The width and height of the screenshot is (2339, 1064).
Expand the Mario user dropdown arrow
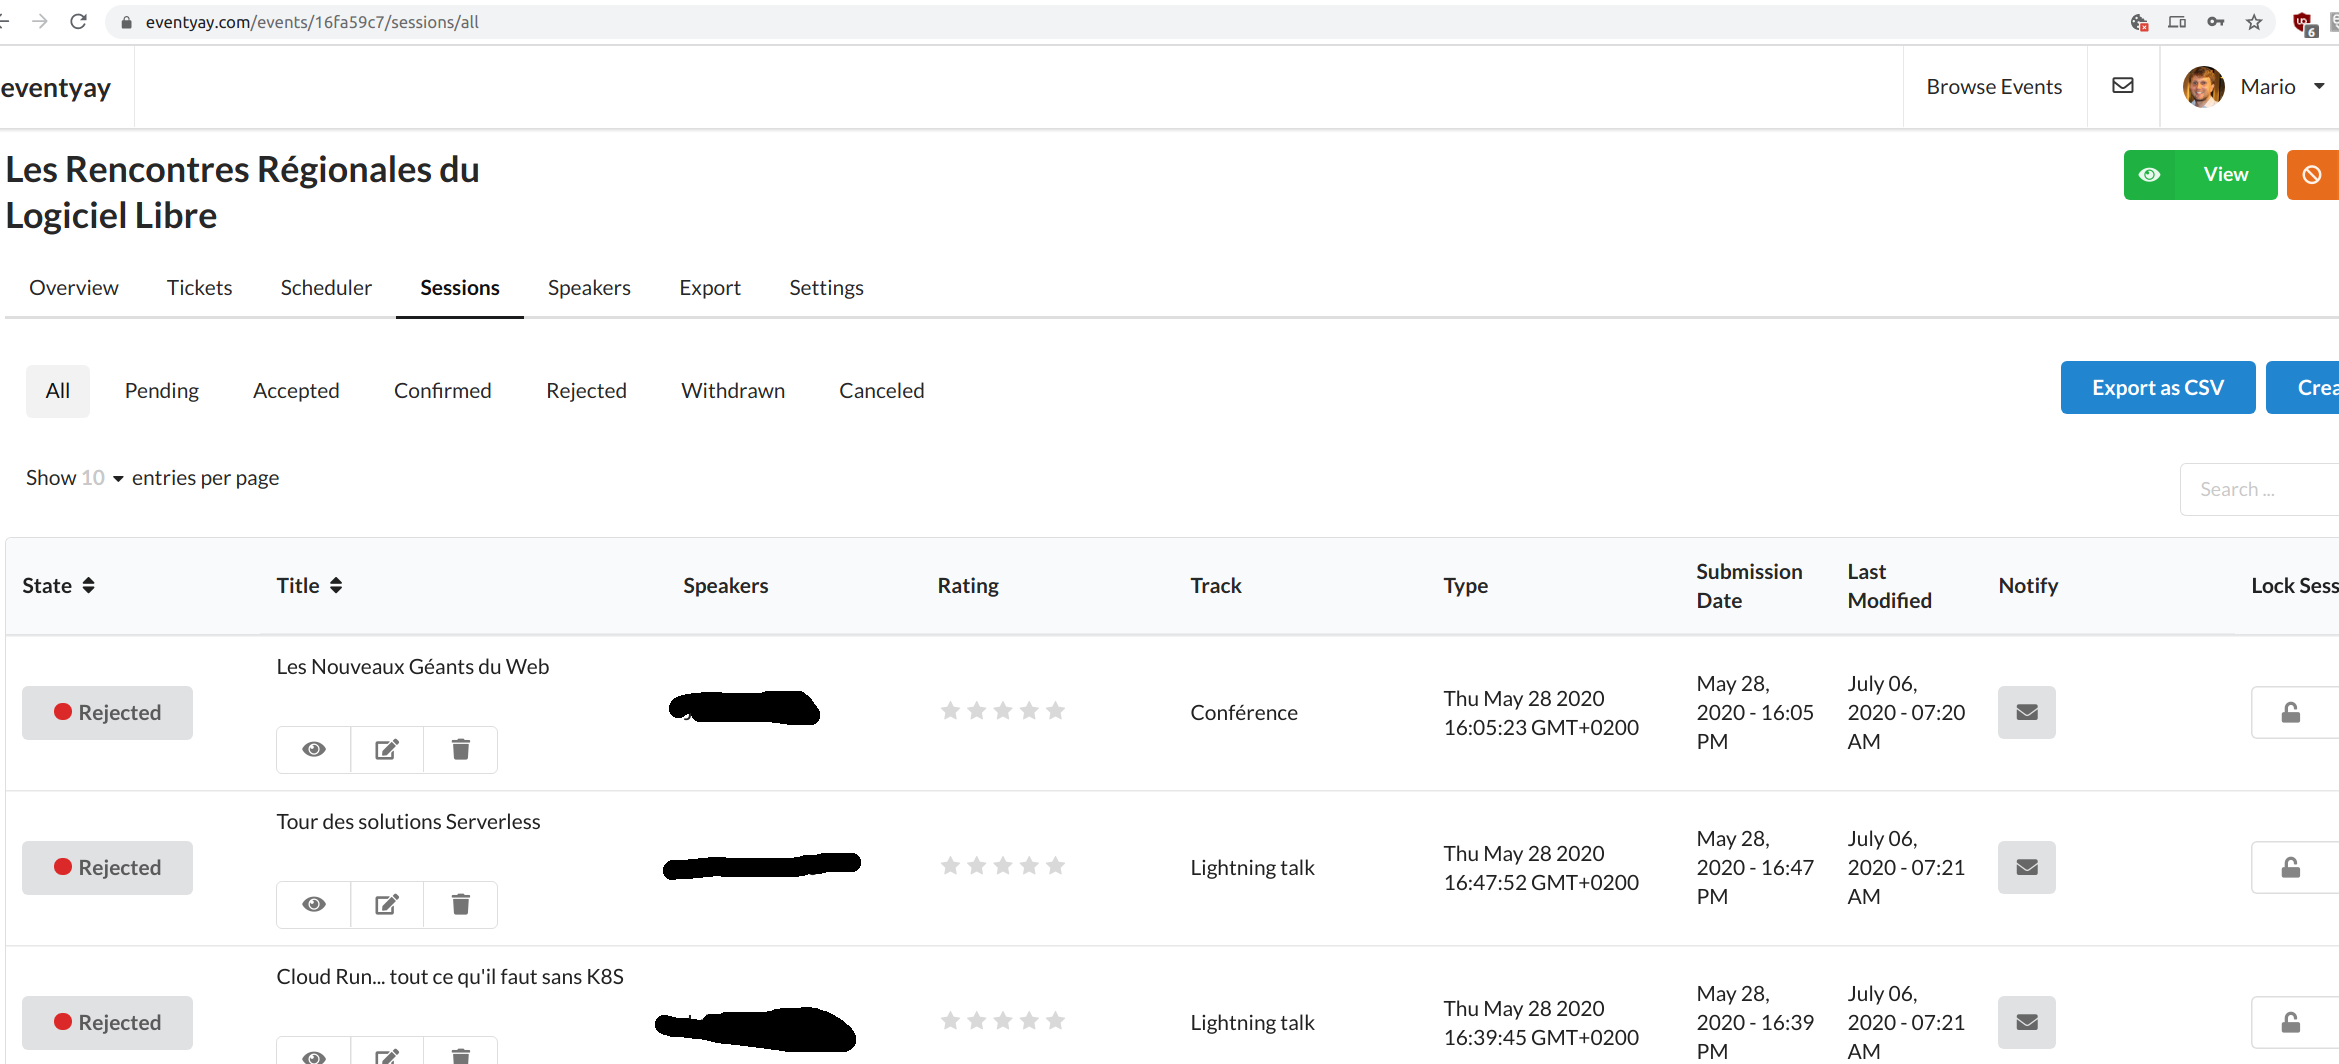click(x=2319, y=87)
